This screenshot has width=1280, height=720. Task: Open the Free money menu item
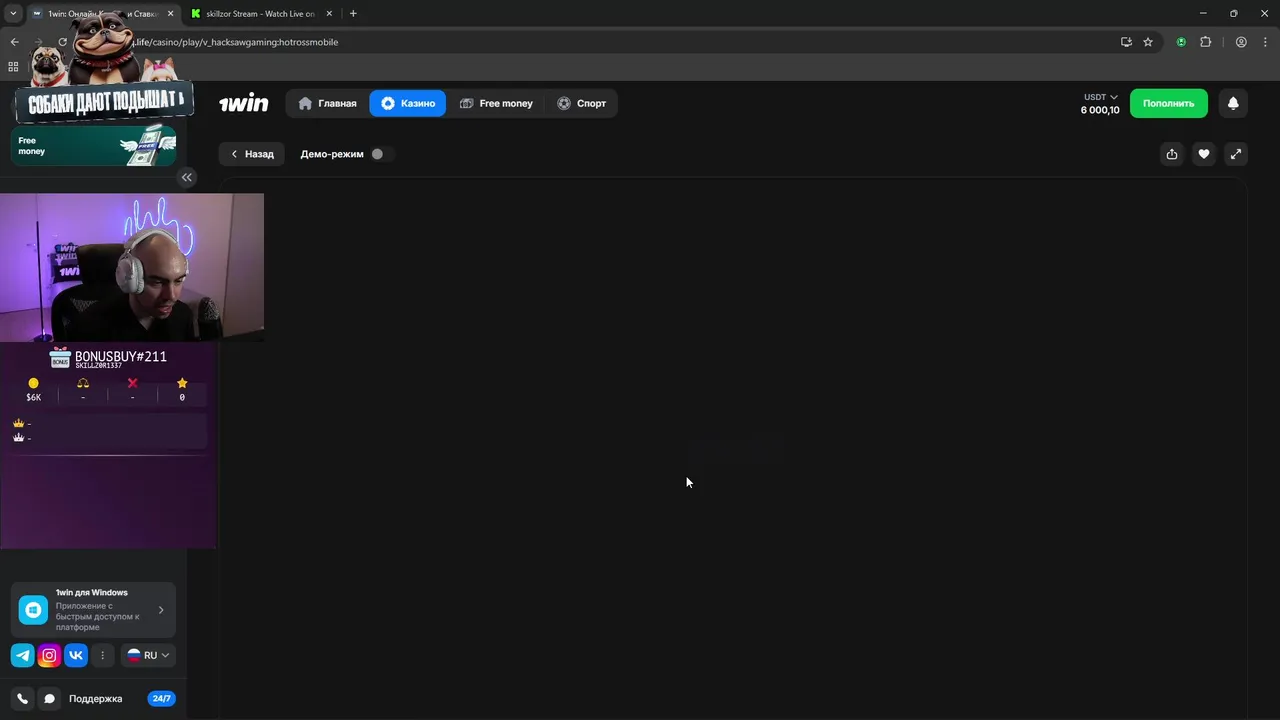496,103
